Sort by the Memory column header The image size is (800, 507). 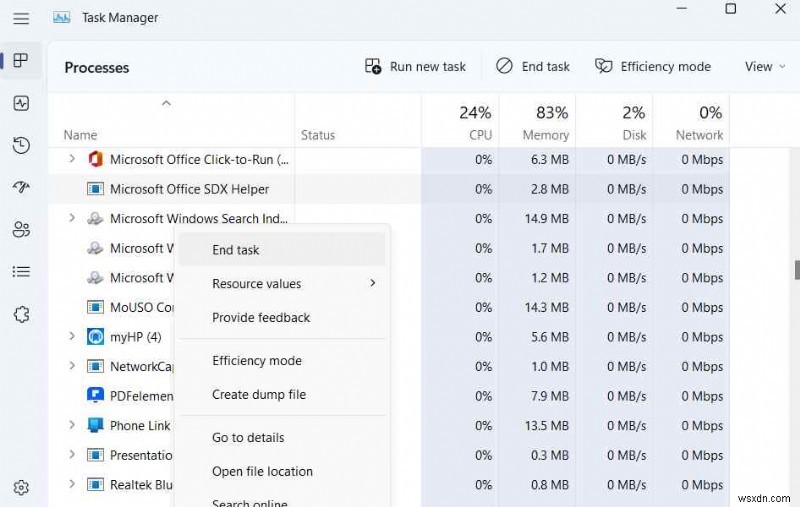(x=537, y=121)
